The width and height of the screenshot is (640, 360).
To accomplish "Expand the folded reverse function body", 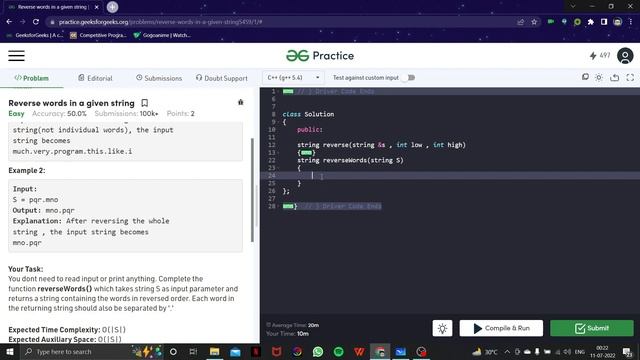I will (306, 153).
